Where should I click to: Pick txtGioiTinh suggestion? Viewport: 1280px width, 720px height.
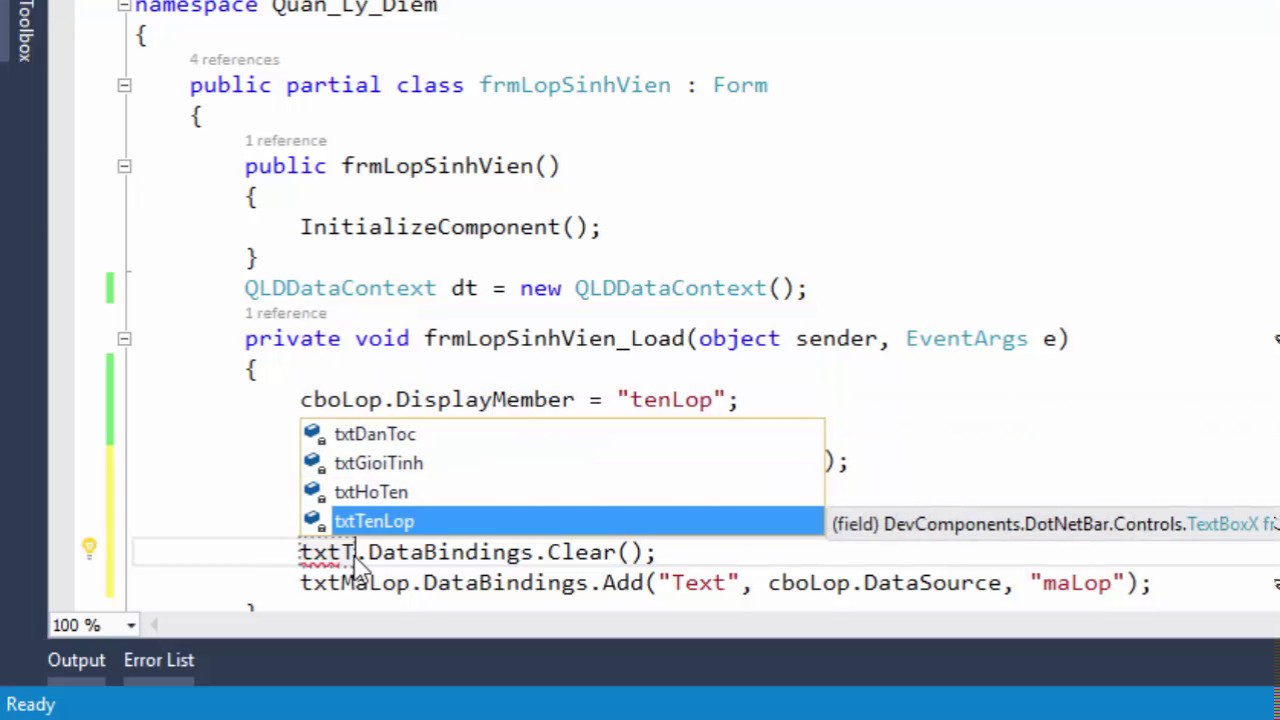pyautogui.click(x=378, y=463)
